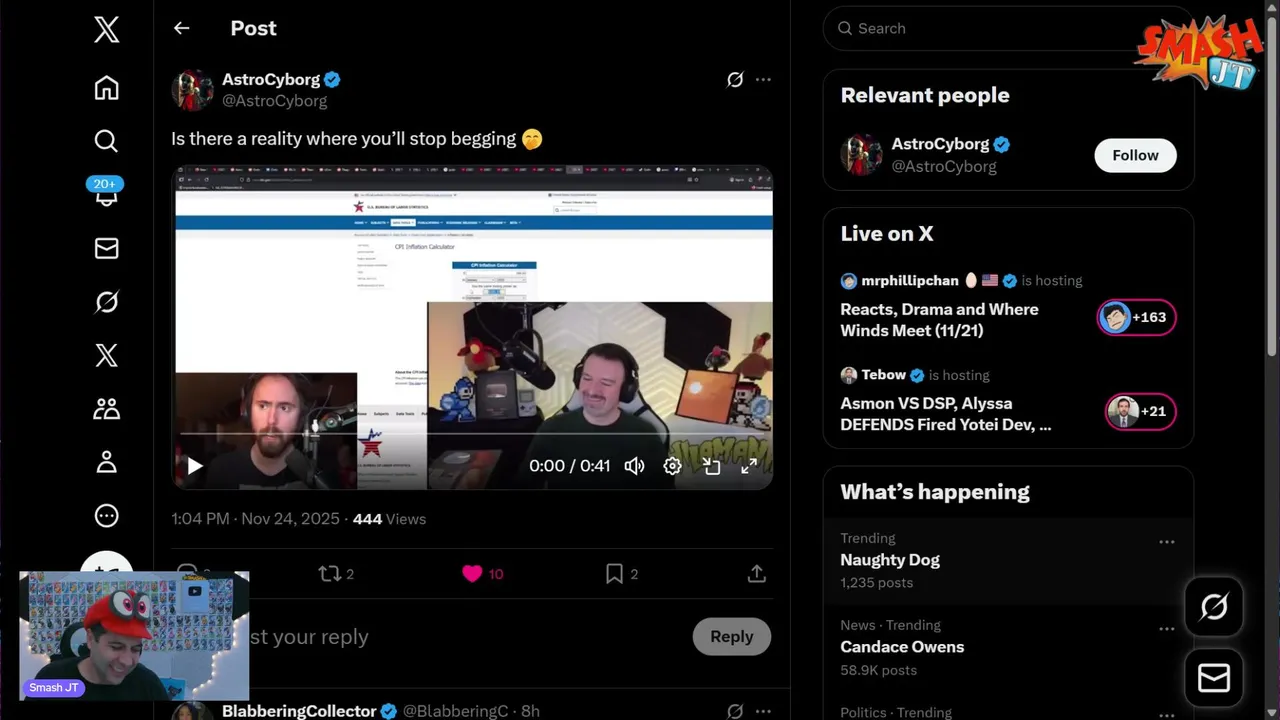Repost the post with 2 reposts
Image resolution: width=1280 pixels, height=720 pixels.
(336, 574)
